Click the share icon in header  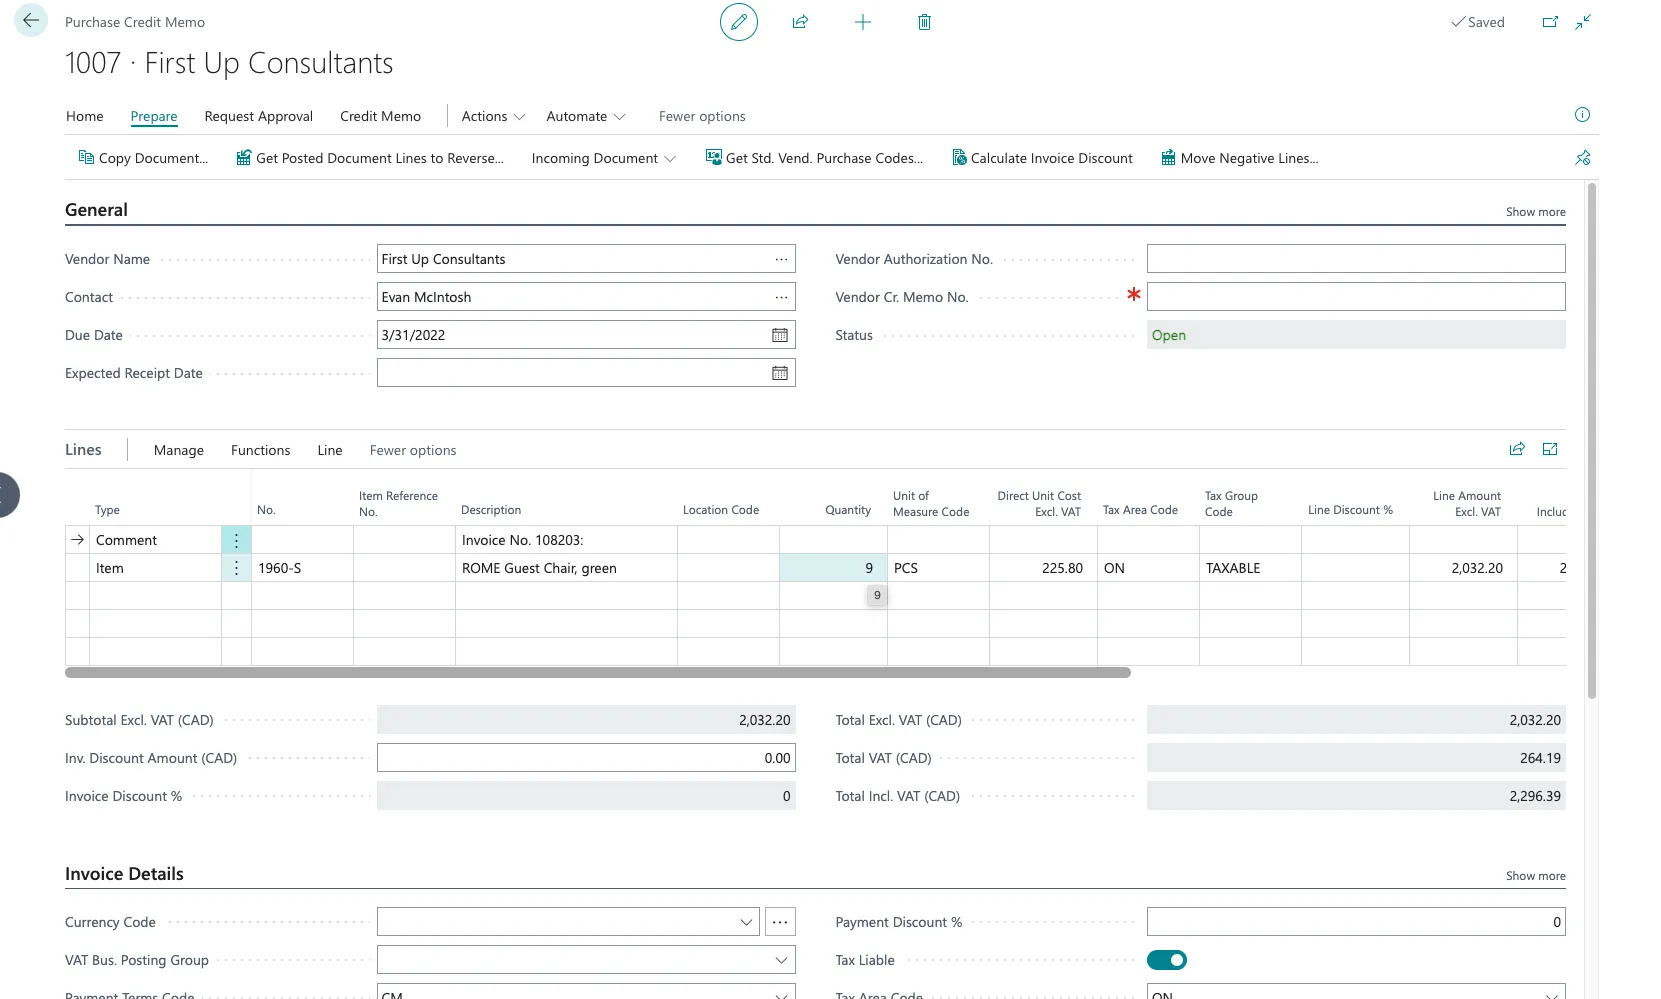tap(800, 22)
